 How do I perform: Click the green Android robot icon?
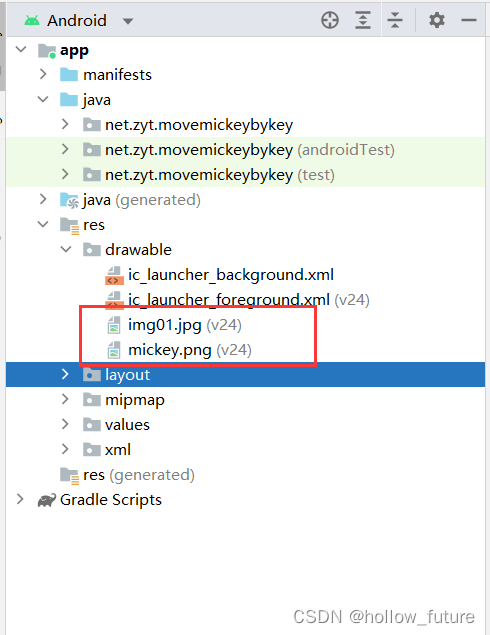[x=32, y=20]
